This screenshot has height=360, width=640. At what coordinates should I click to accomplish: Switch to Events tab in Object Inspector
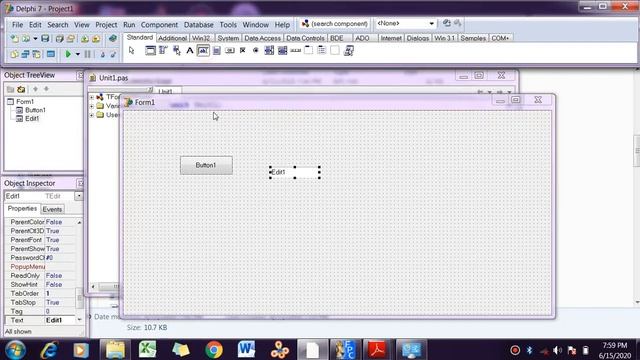[52, 209]
